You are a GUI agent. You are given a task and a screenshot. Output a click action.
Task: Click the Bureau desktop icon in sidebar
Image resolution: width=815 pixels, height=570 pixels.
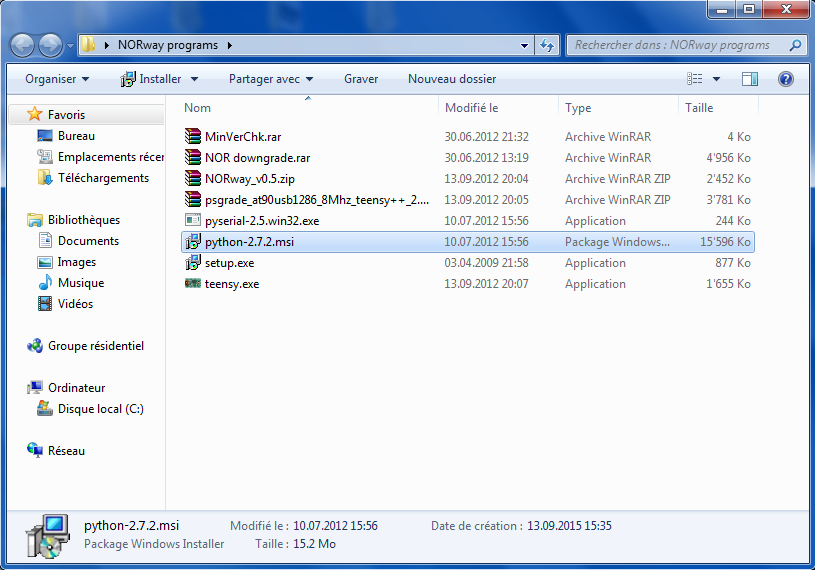[x=45, y=136]
